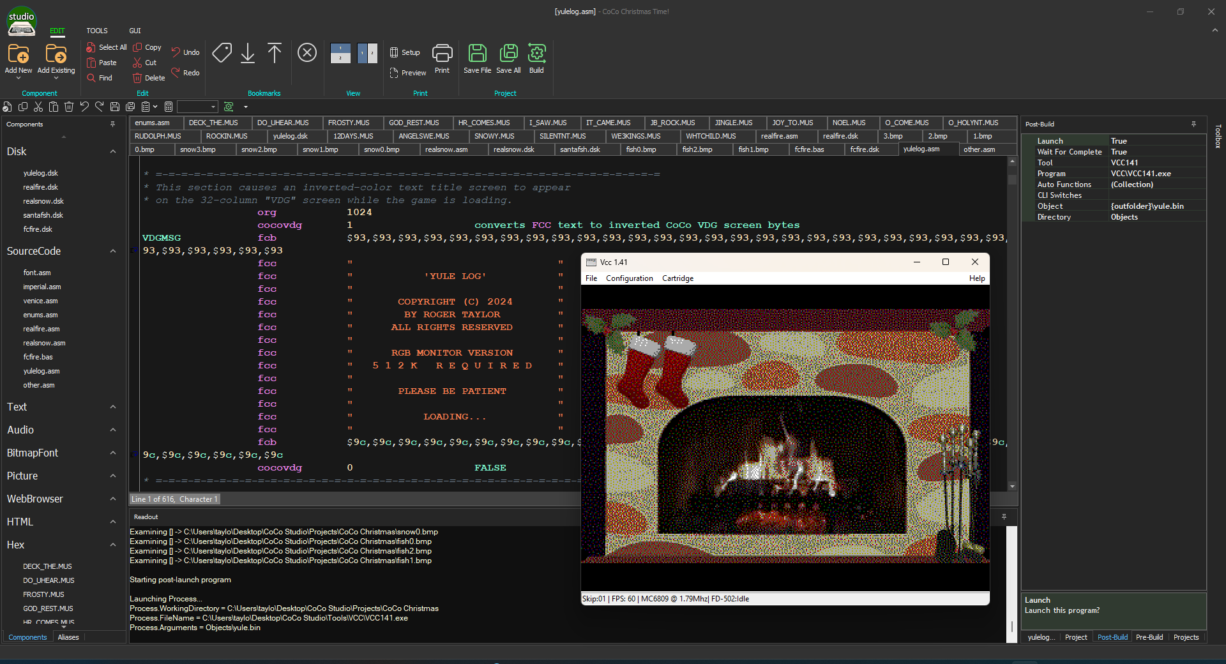
Task: Select imperial.asm in SourceCode list
Action: pos(42,286)
